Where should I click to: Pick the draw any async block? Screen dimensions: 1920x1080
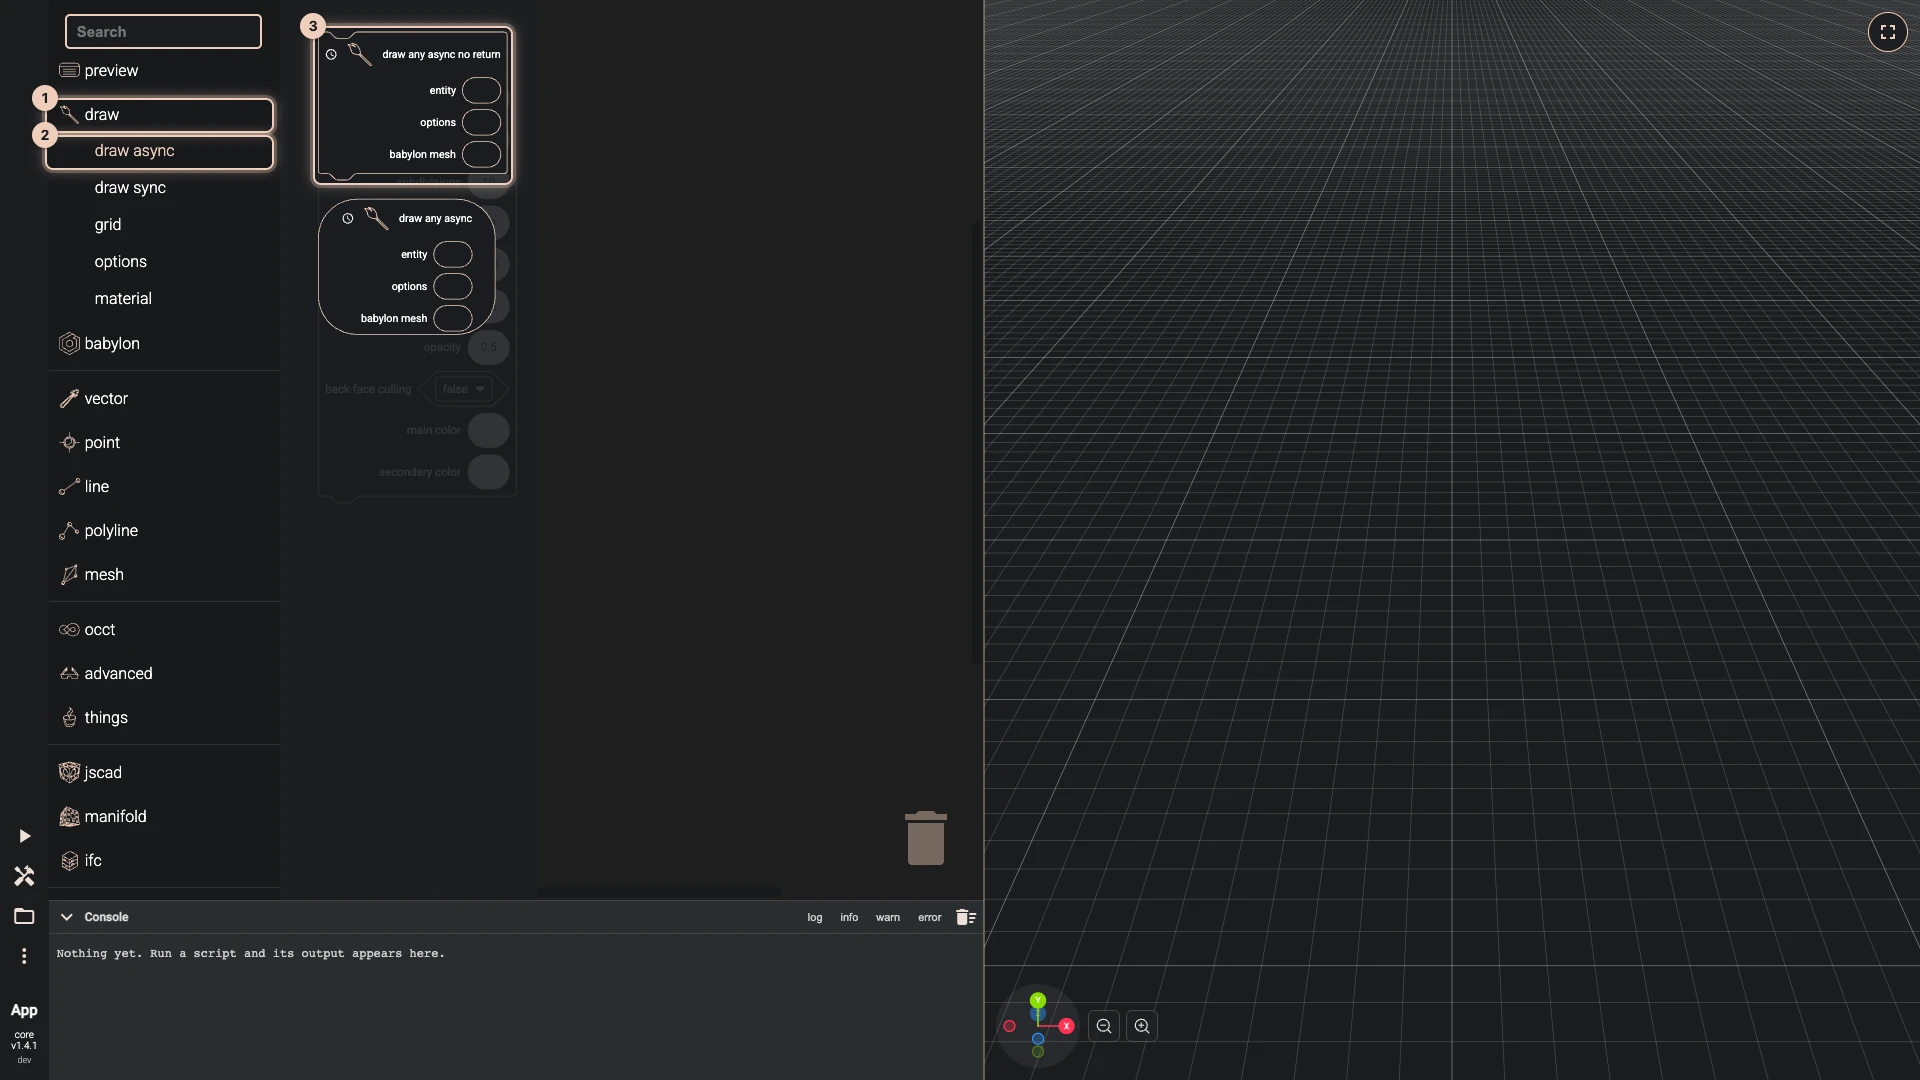tap(406, 266)
